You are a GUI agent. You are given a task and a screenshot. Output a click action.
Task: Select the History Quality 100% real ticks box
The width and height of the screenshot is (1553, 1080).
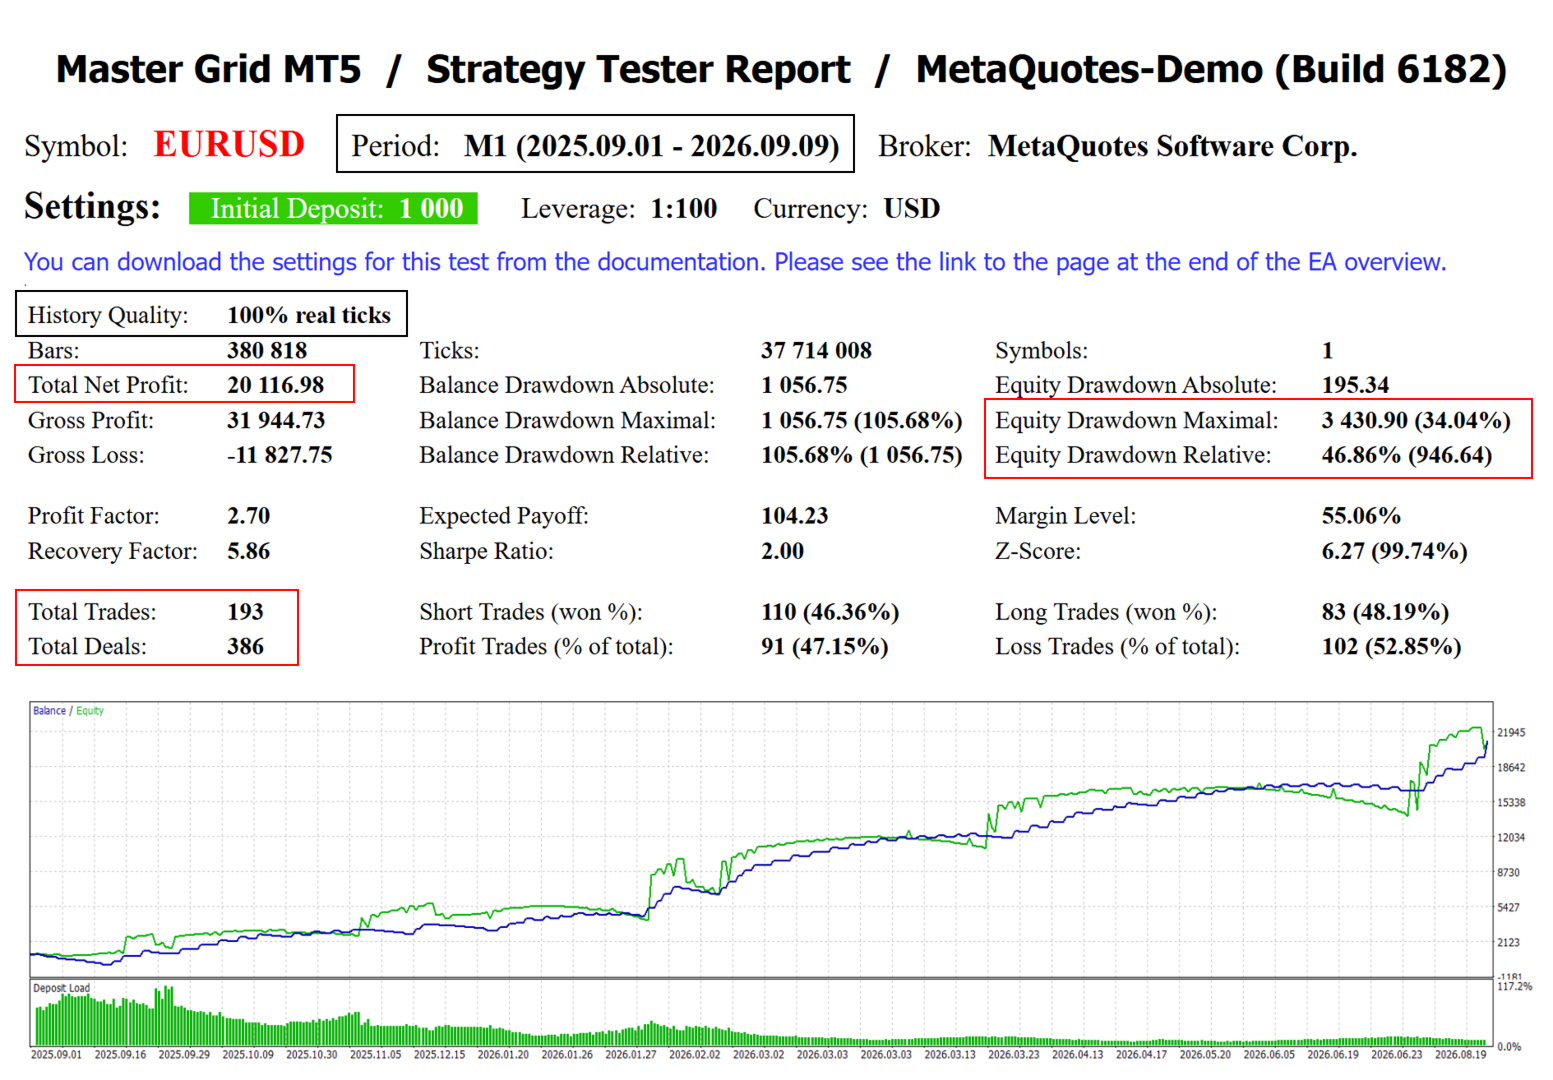point(211,314)
